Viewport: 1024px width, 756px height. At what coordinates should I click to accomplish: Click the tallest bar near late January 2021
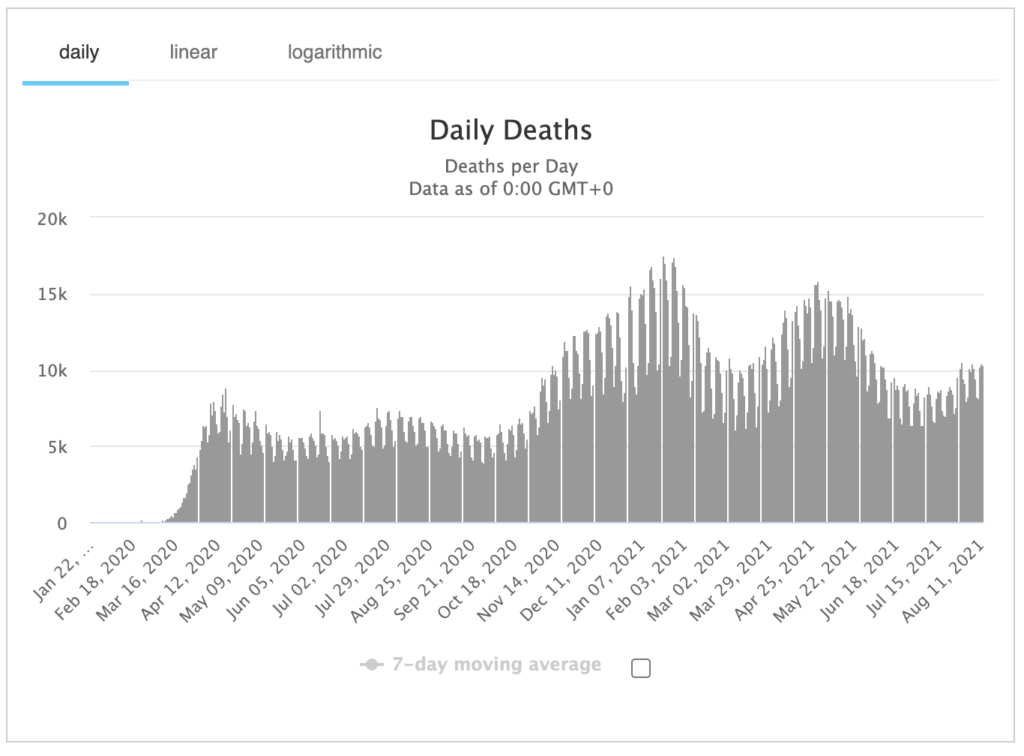pos(664,390)
